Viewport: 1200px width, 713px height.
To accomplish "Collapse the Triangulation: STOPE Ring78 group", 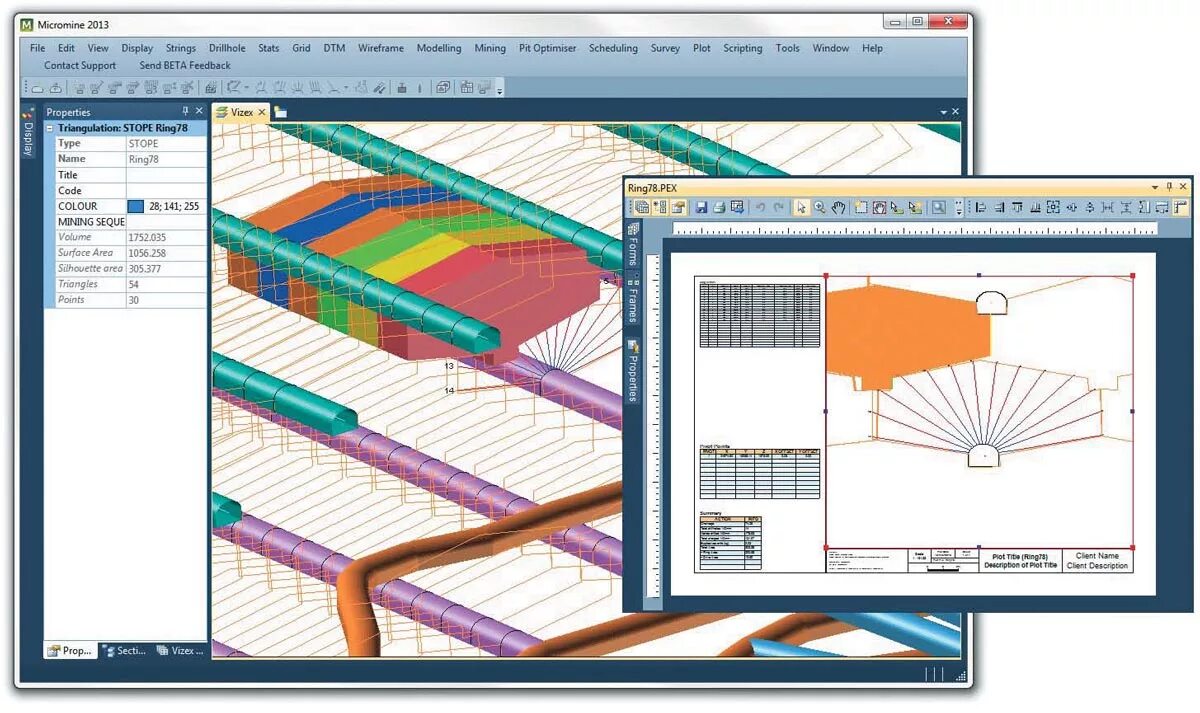I will click(51, 128).
